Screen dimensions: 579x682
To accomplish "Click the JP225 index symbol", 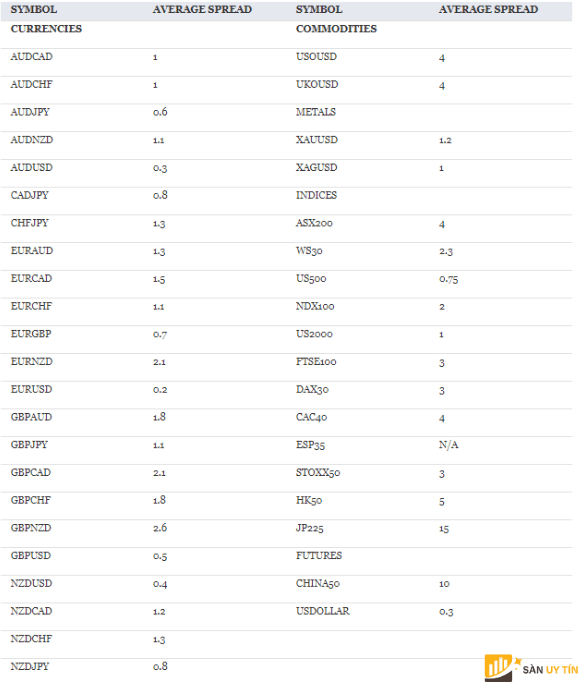I will pos(310,528).
